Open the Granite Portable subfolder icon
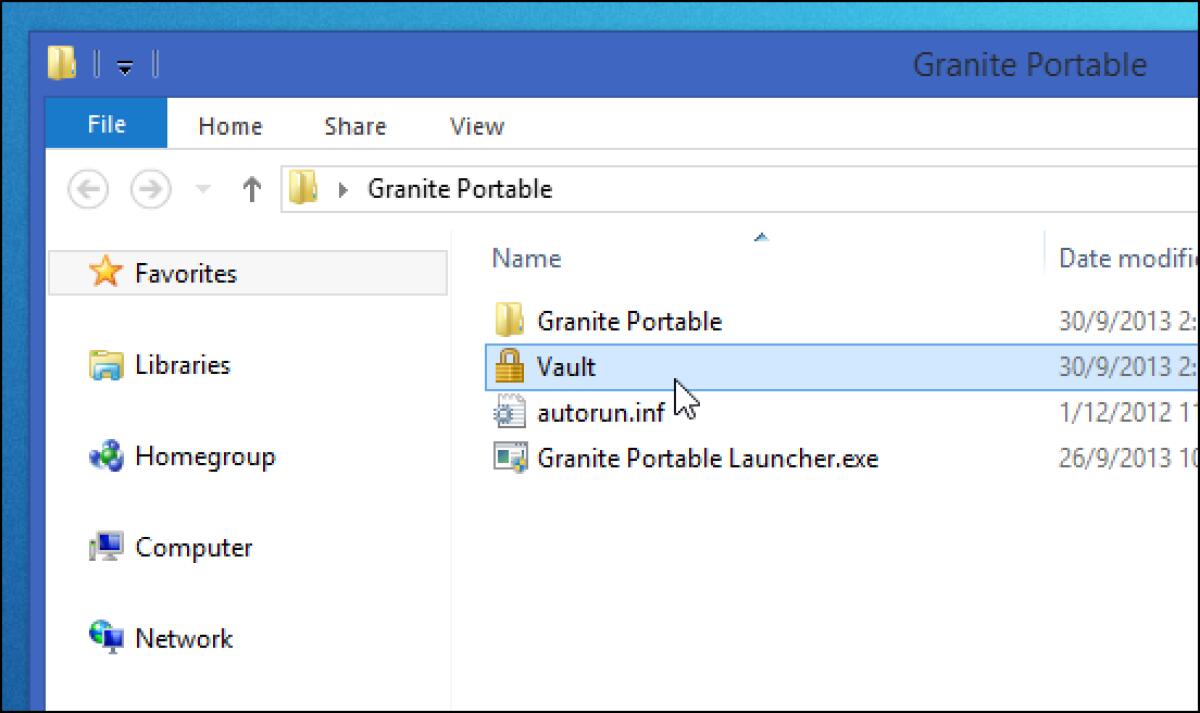 point(509,320)
